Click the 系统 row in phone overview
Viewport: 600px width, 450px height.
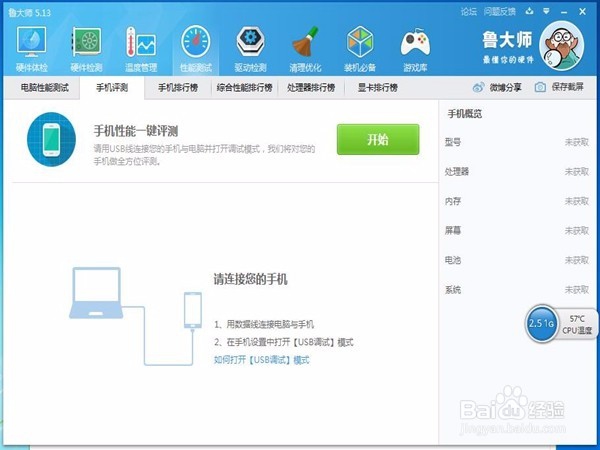[517, 290]
